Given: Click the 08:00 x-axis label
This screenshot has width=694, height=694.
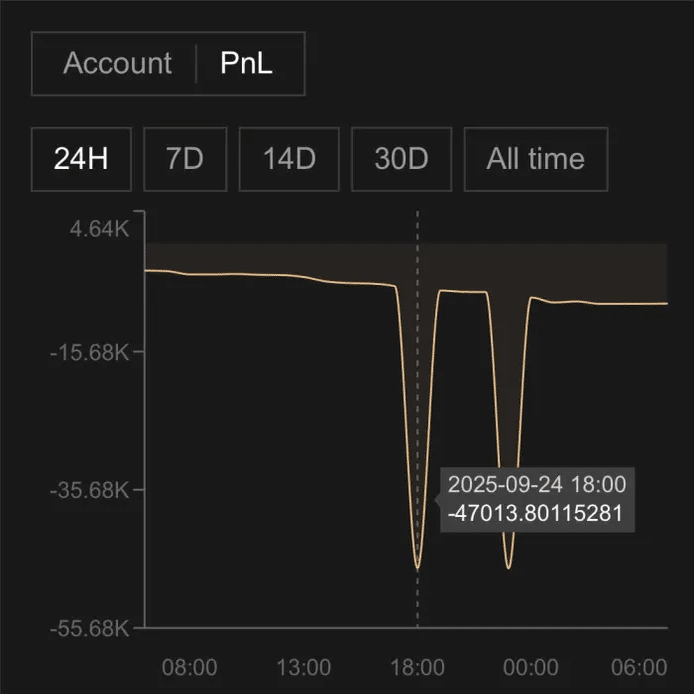Looking at the screenshot, I should [x=189, y=667].
